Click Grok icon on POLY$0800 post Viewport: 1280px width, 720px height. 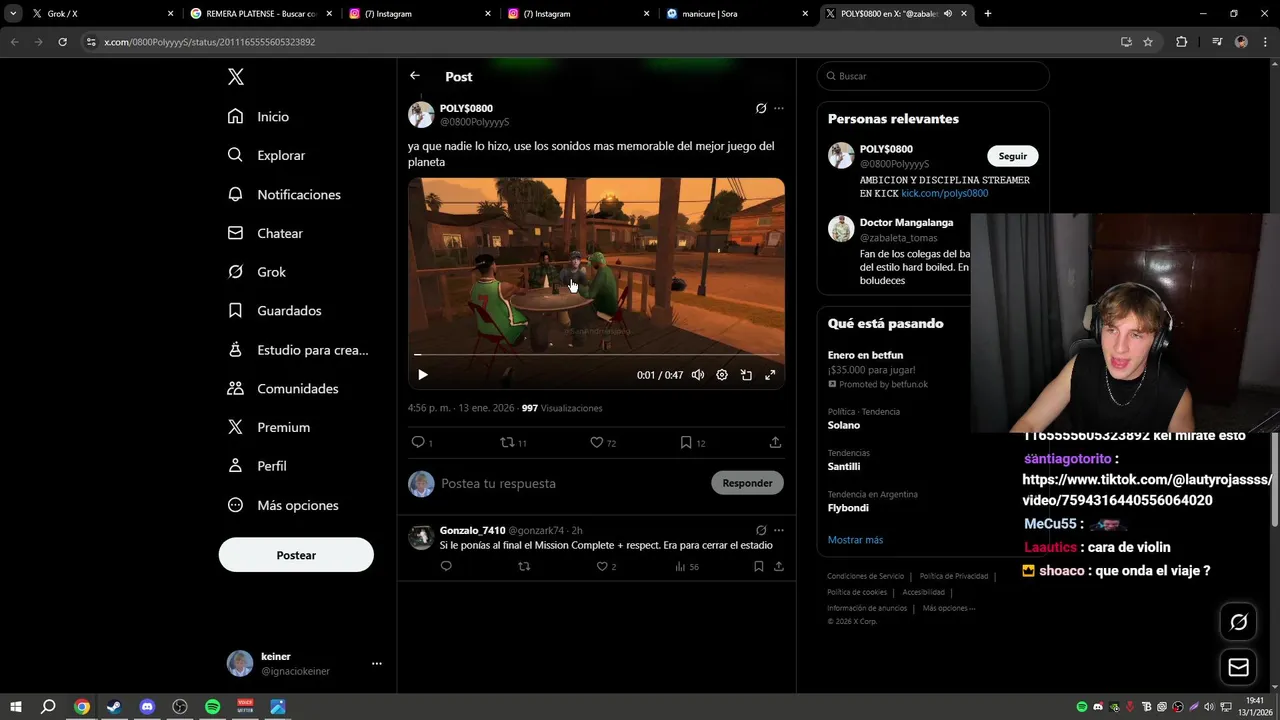(761, 108)
